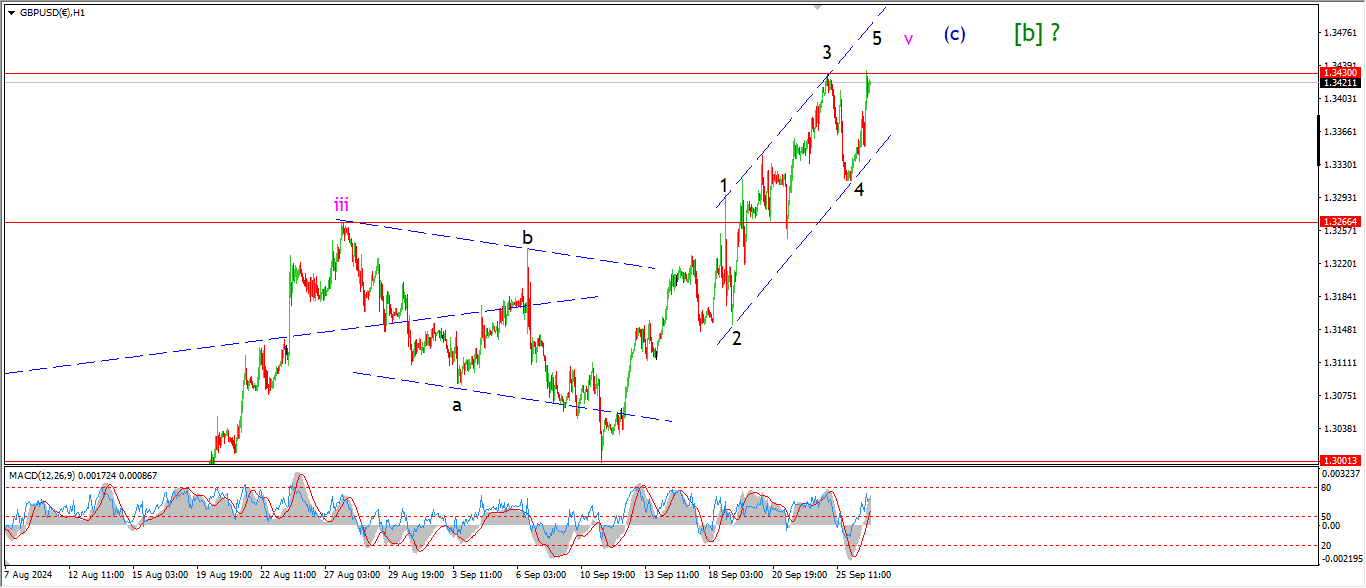The height and width of the screenshot is (588, 1366).
Task: Click the red 1.34300 price tag
Action: click(x=1339, y=73)
